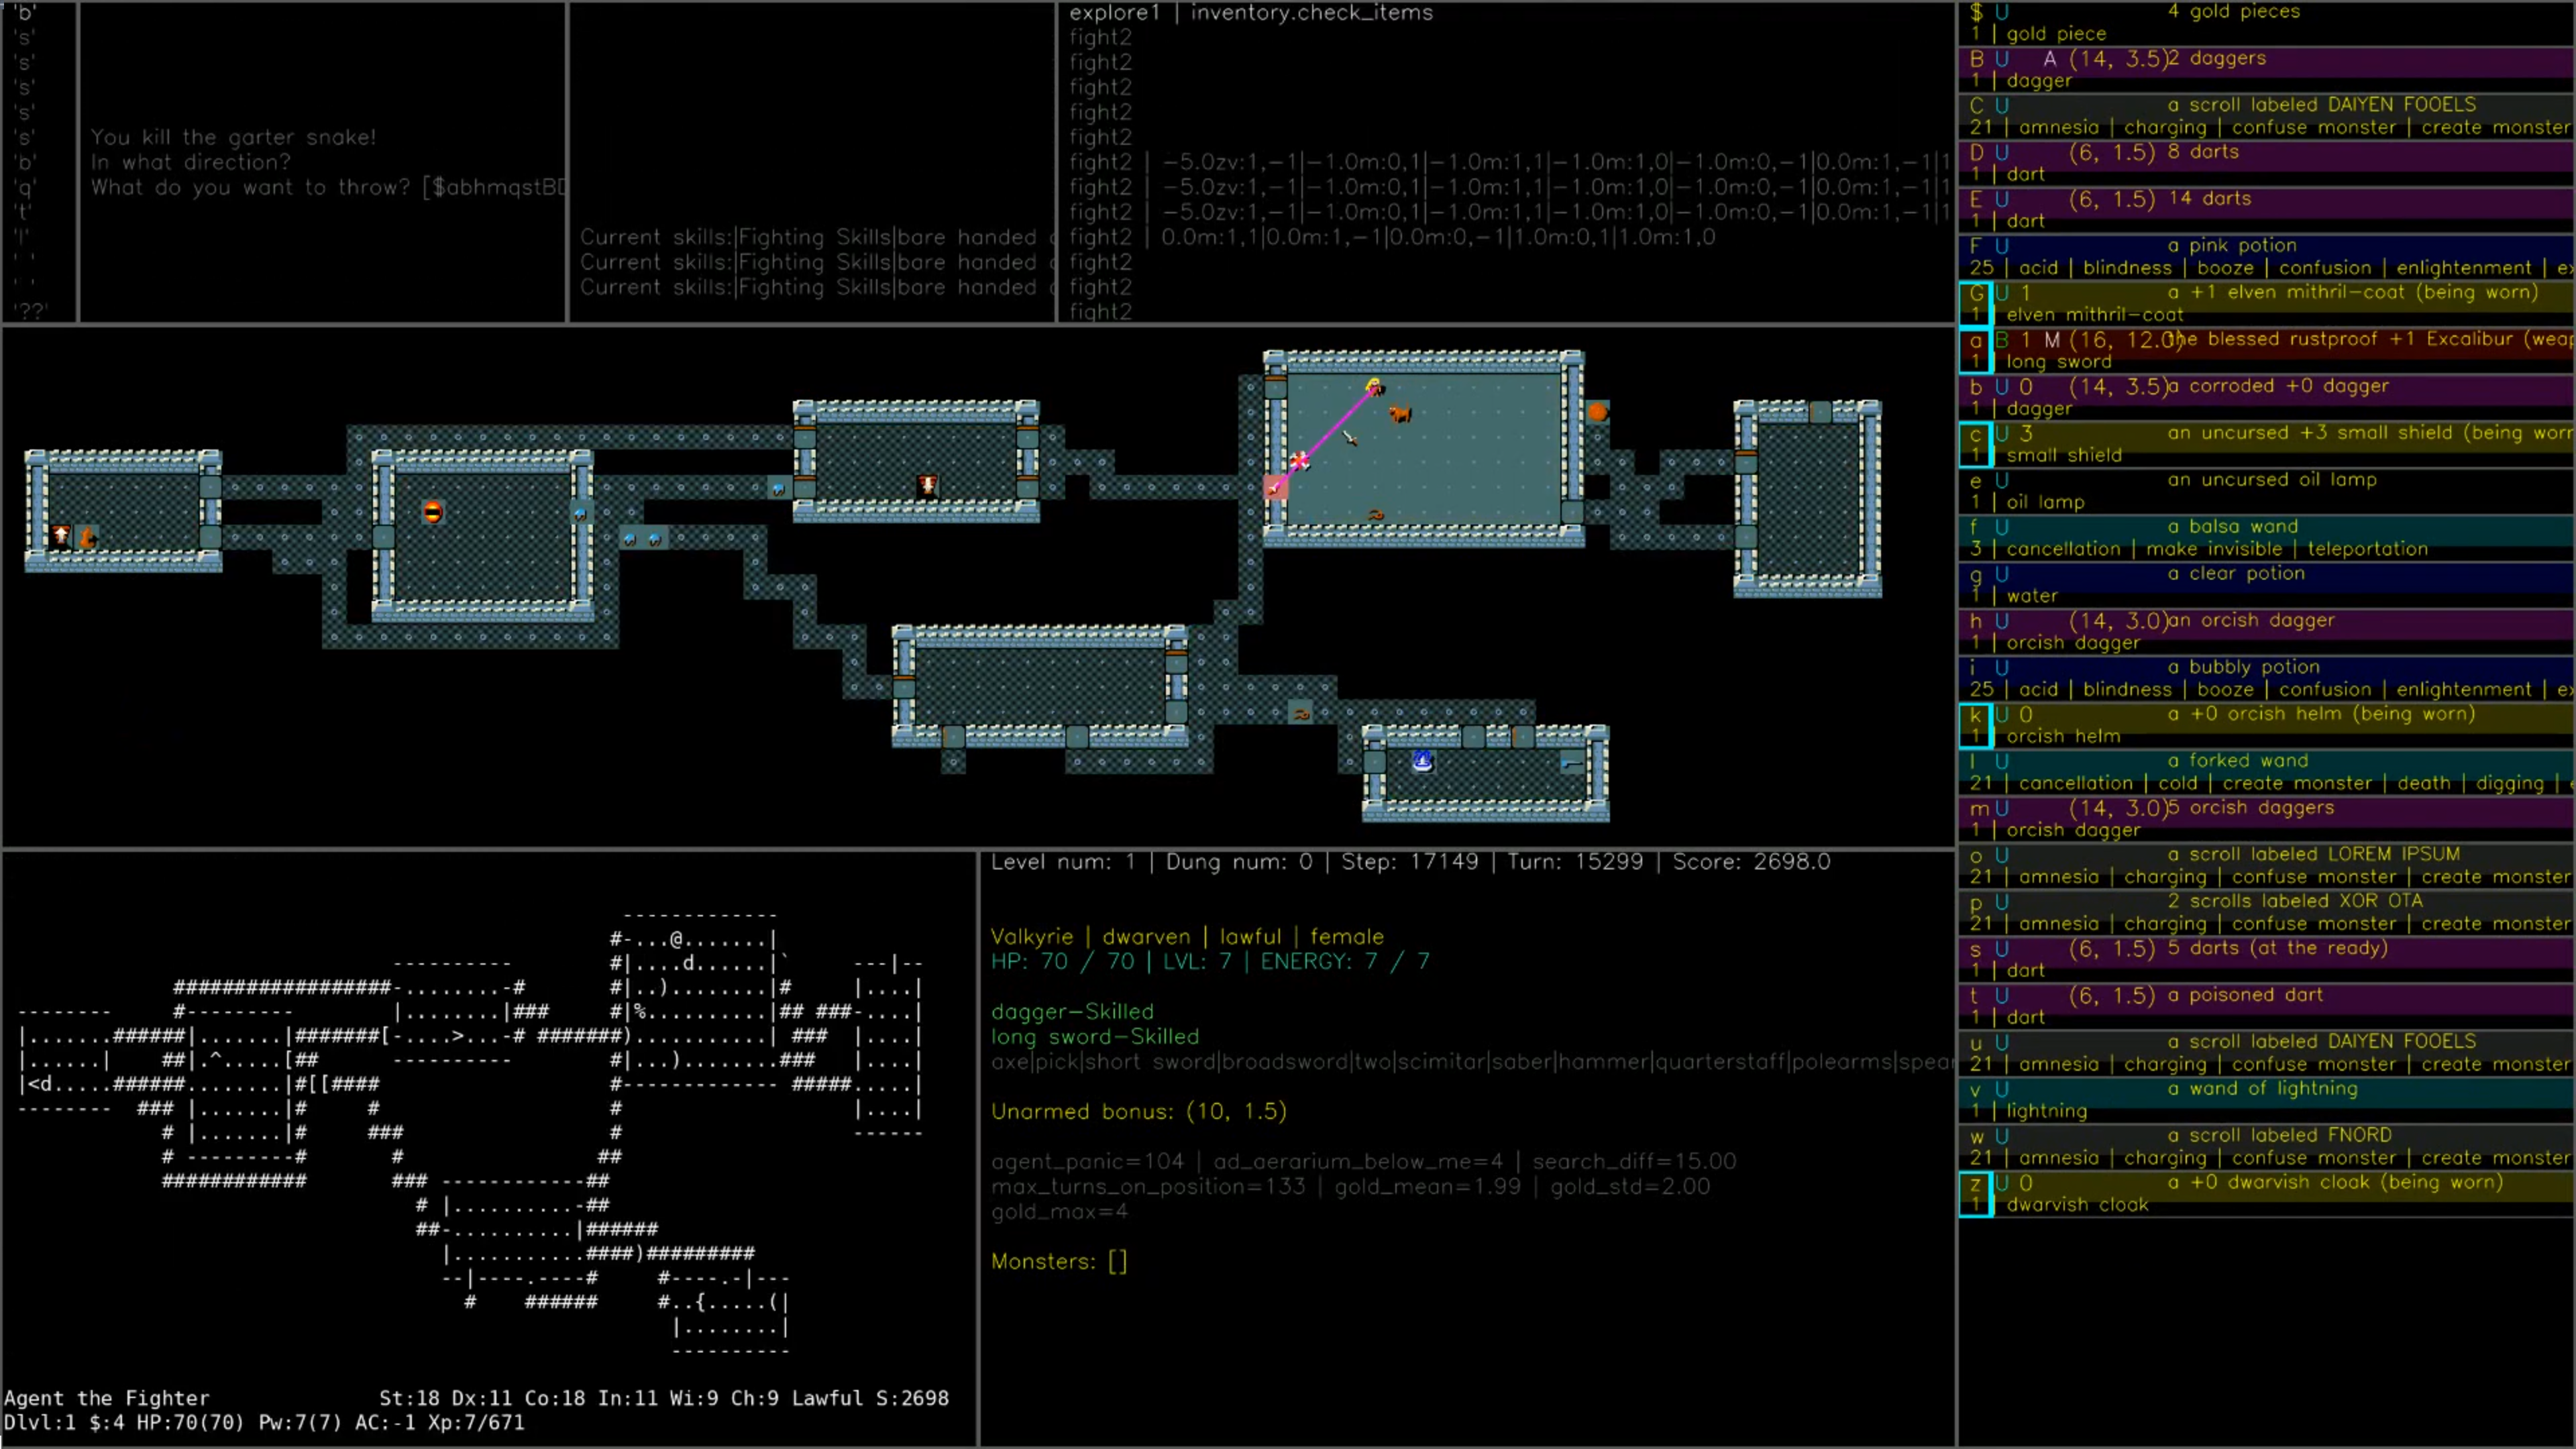Click 'Valkyrie | dwarven | lawful | female' line
This screenshot has width=2576, height=1449.
tap(1188, 937)
